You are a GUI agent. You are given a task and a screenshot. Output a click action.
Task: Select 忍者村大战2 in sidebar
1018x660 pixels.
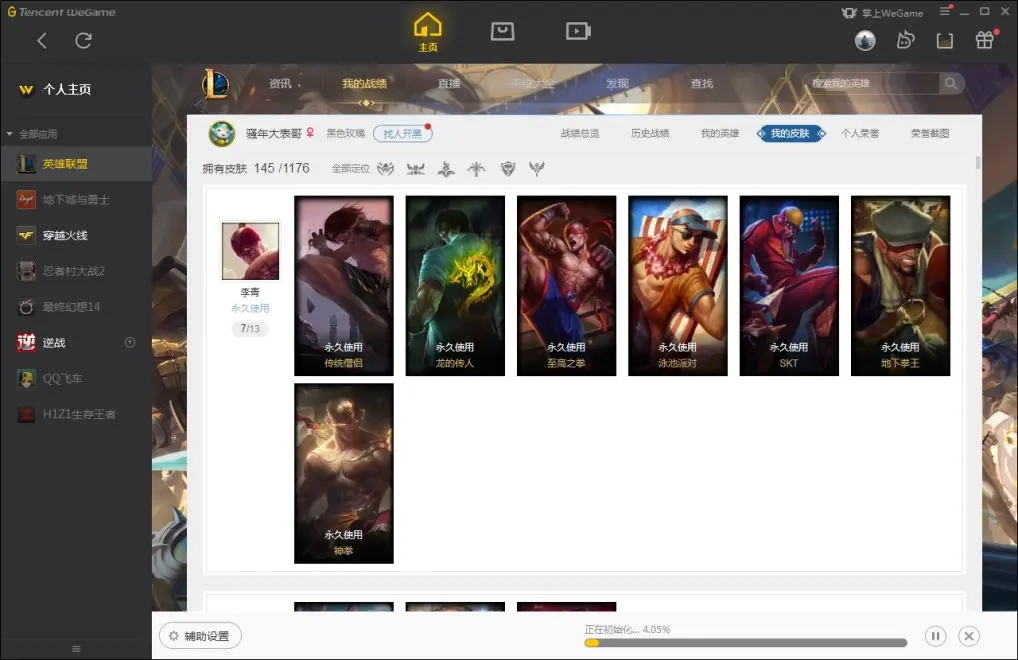[76, 271]
